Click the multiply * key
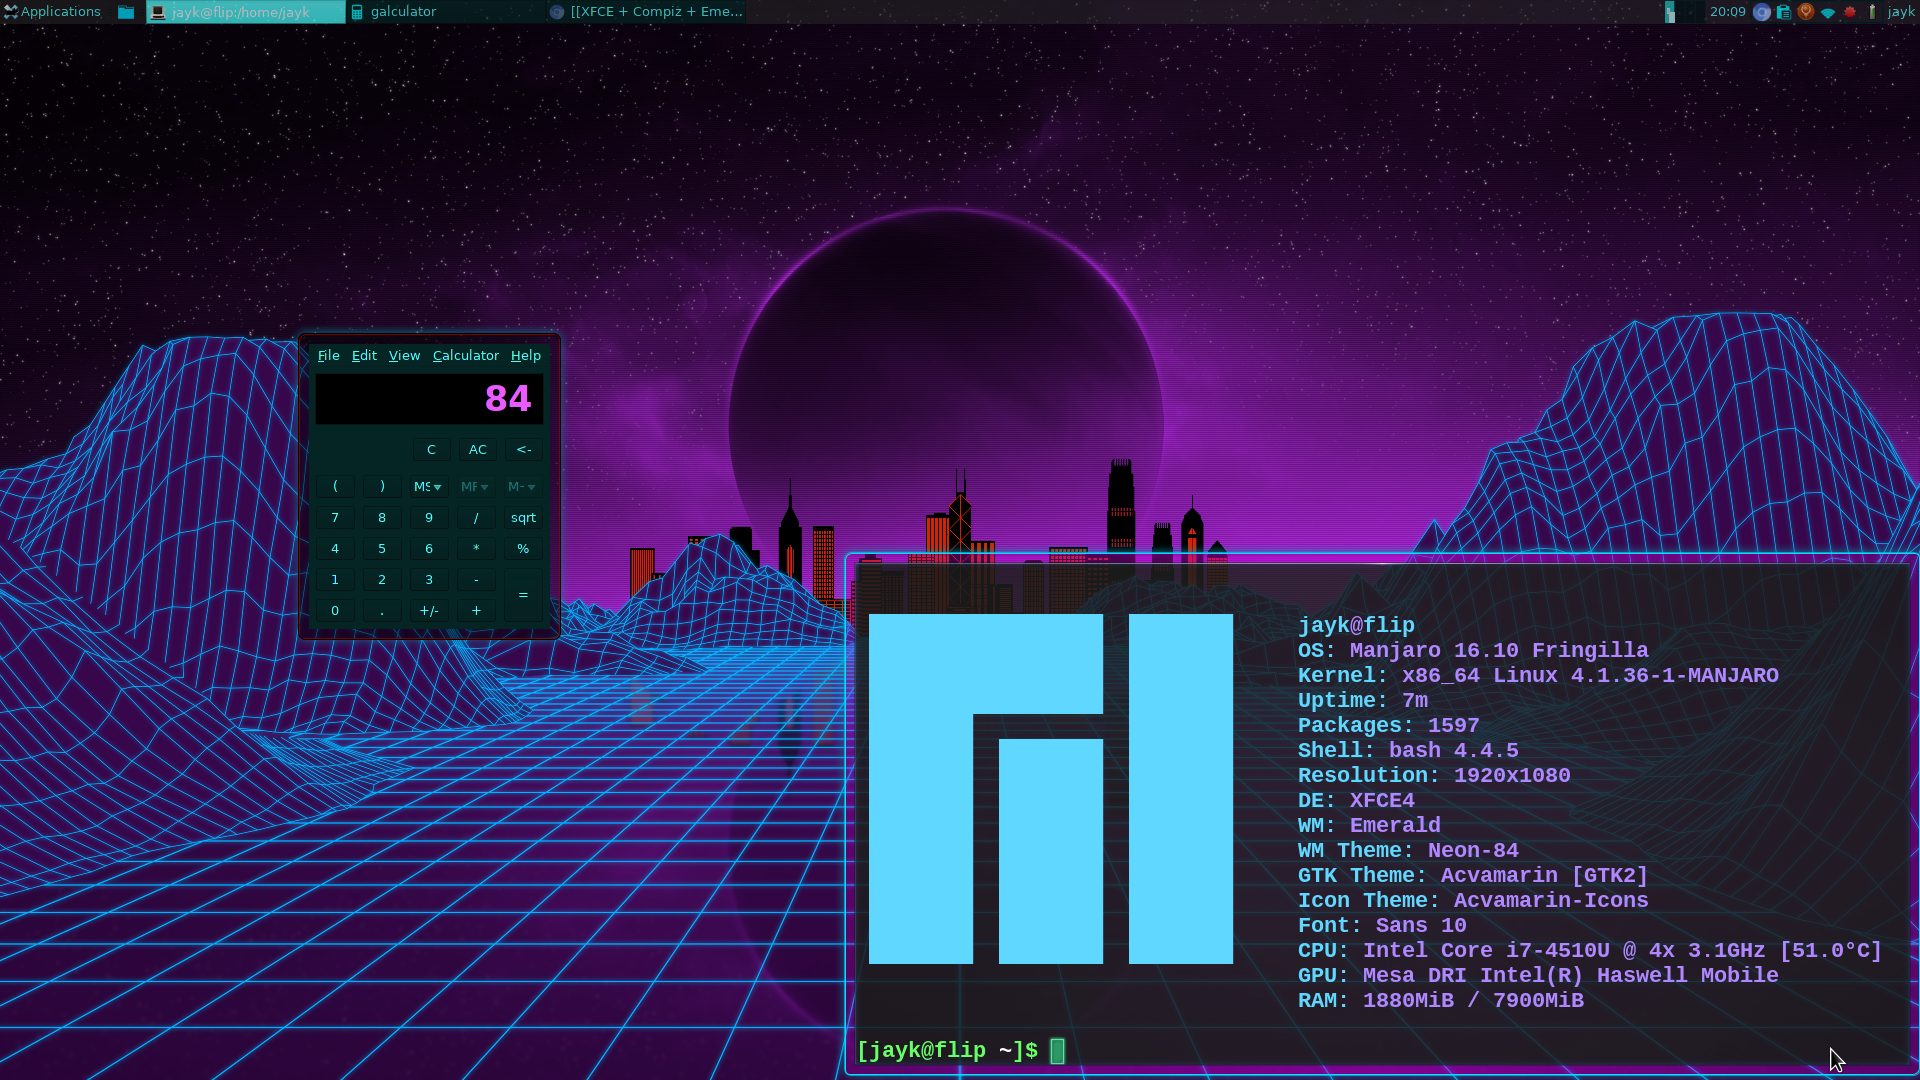Image resolution: width=1920 pixels, height=1080 pixels. click(476, 548)
